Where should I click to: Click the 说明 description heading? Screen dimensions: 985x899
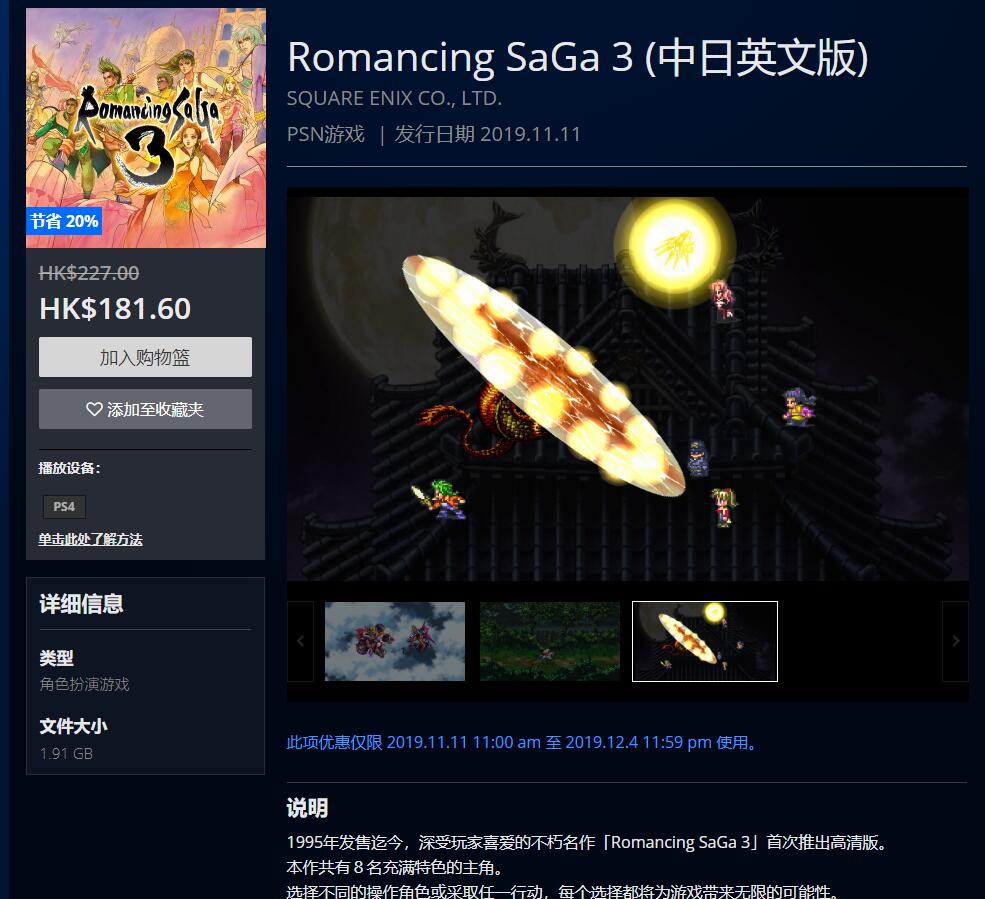tap(307, 808)
